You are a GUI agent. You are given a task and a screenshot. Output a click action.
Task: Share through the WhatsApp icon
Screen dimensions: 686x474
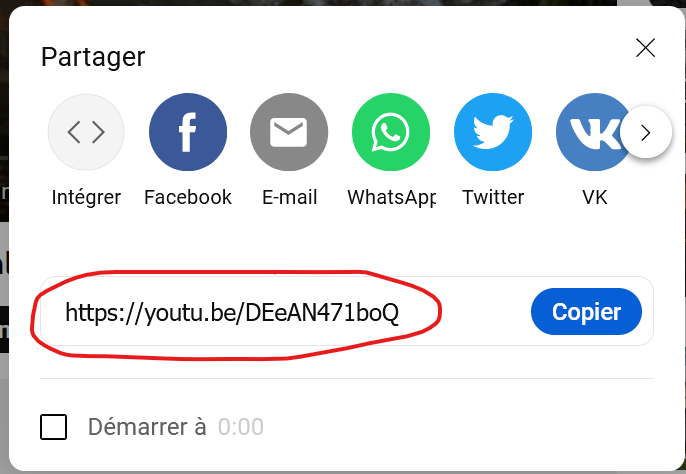[x=391, y=132]
